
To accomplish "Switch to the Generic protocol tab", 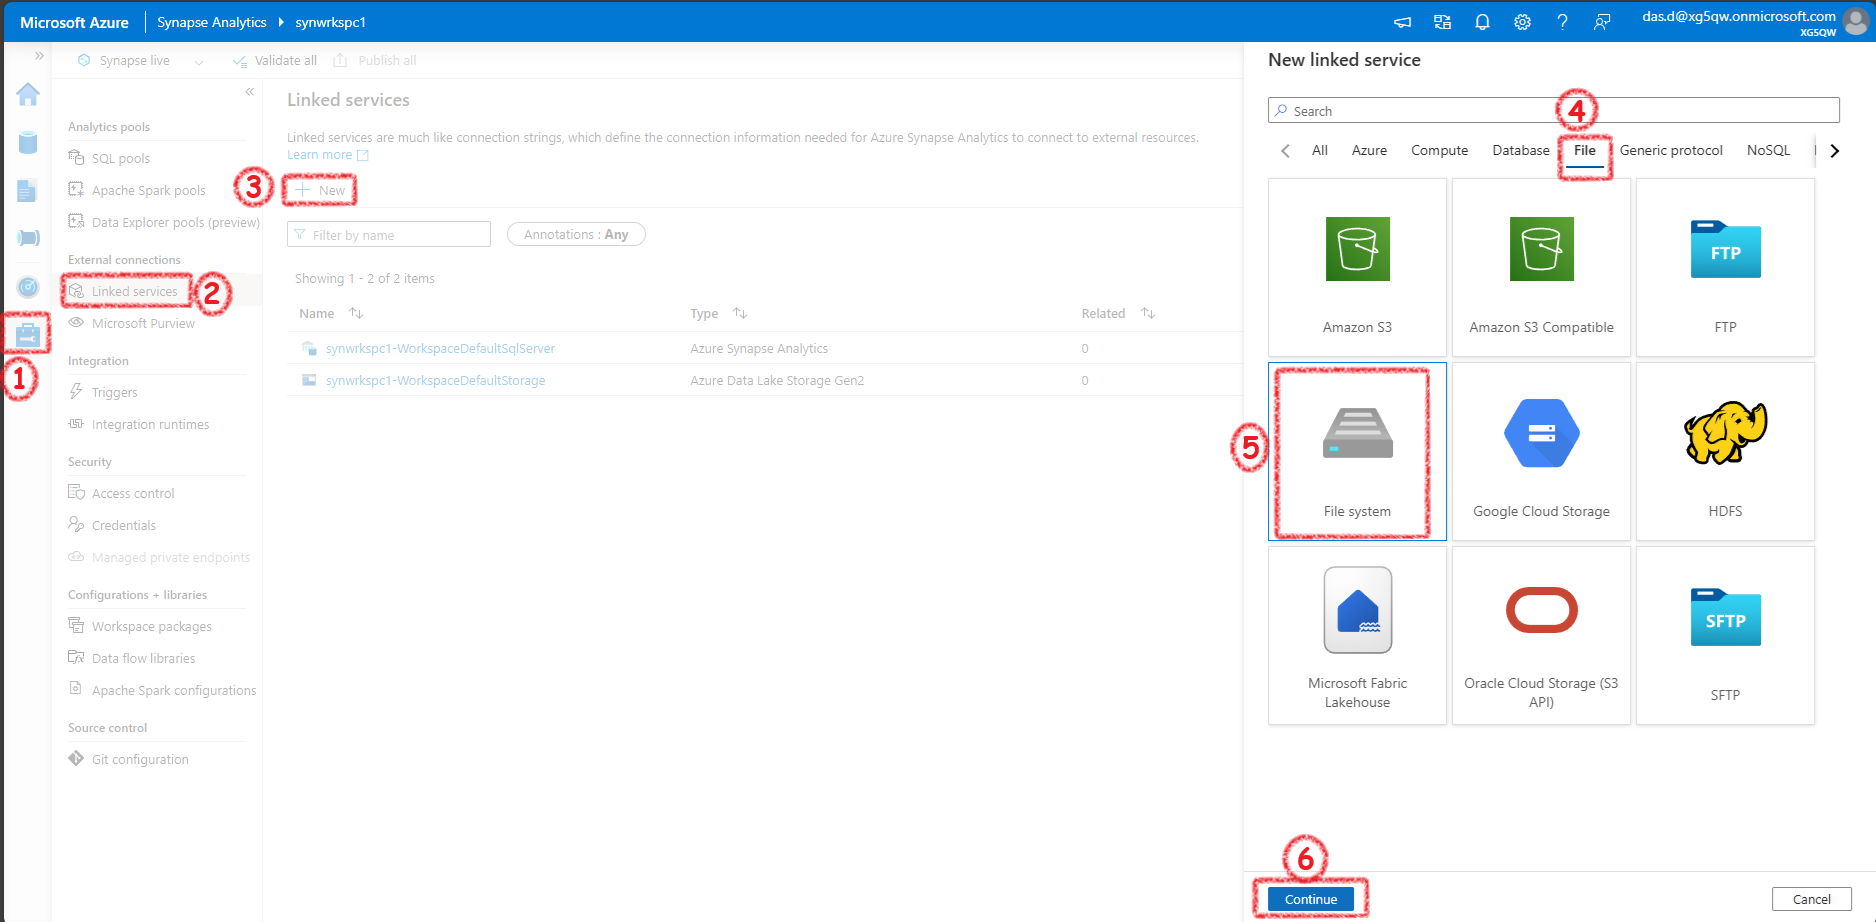I will coord(1671,150).
